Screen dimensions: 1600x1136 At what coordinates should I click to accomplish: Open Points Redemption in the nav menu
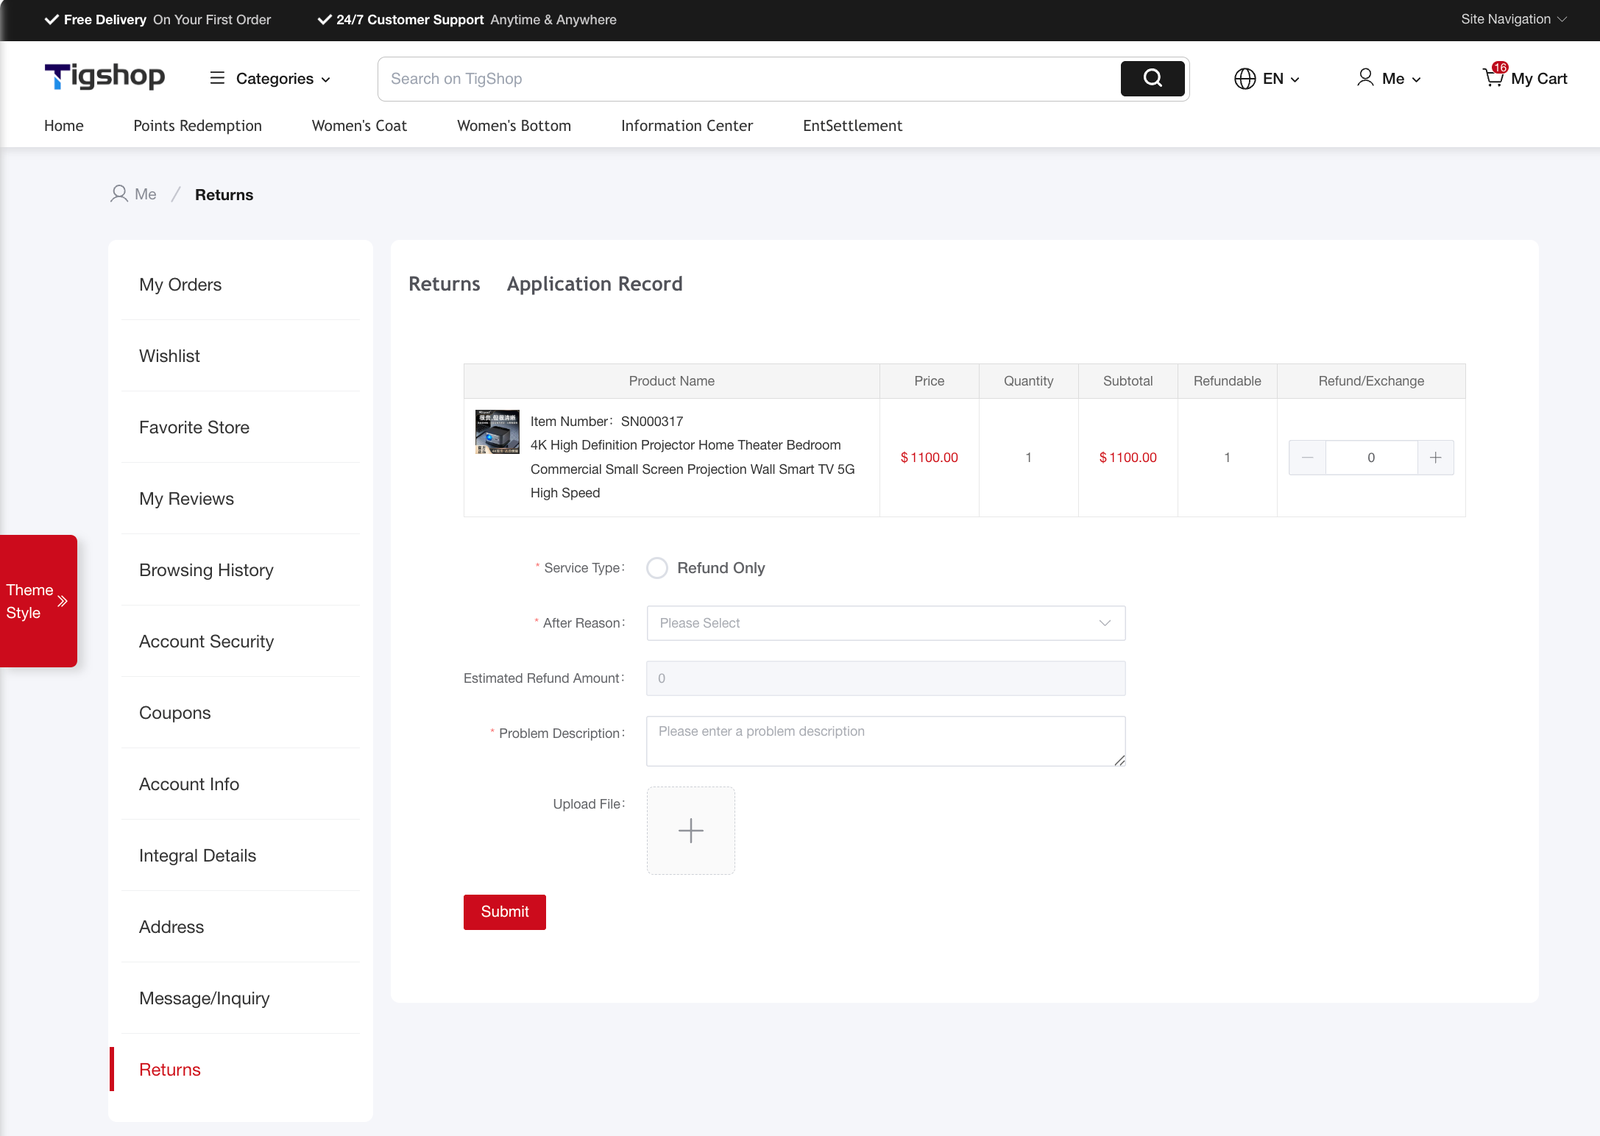pos(197,126)
